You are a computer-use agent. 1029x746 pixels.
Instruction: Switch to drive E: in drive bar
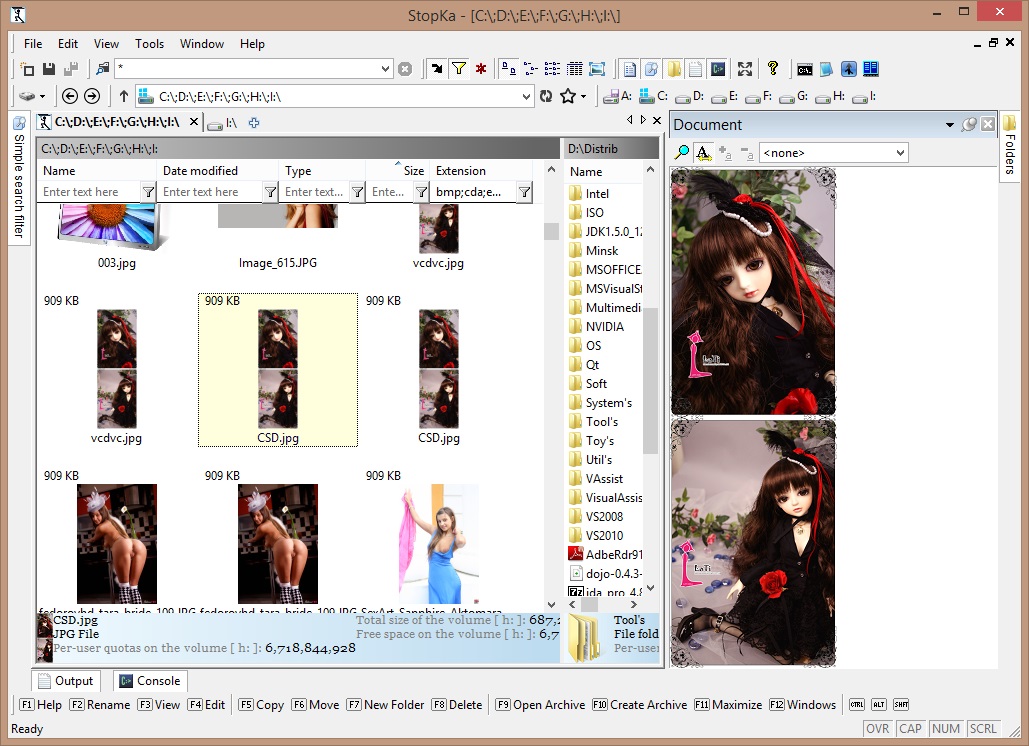coord(724,96)
